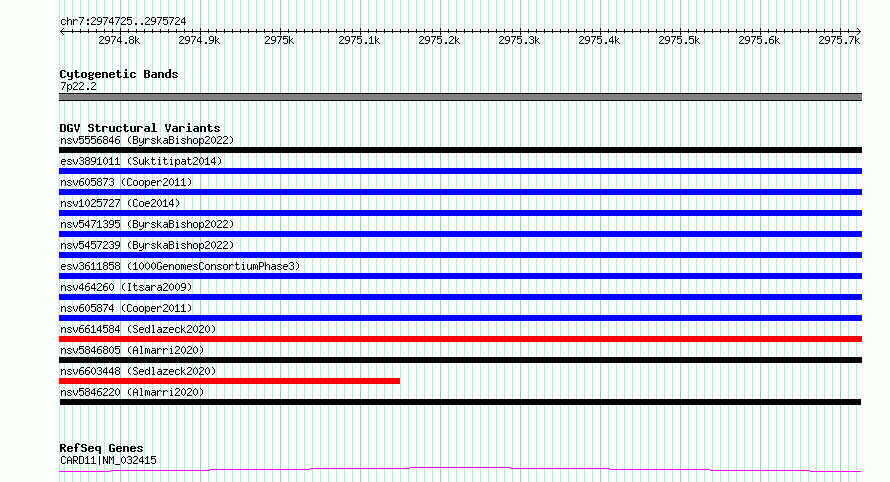
Task: Open variant nsv6603448 (Sedlazeck2020) label
Action: pyautogui.click(x=138, y=371)
